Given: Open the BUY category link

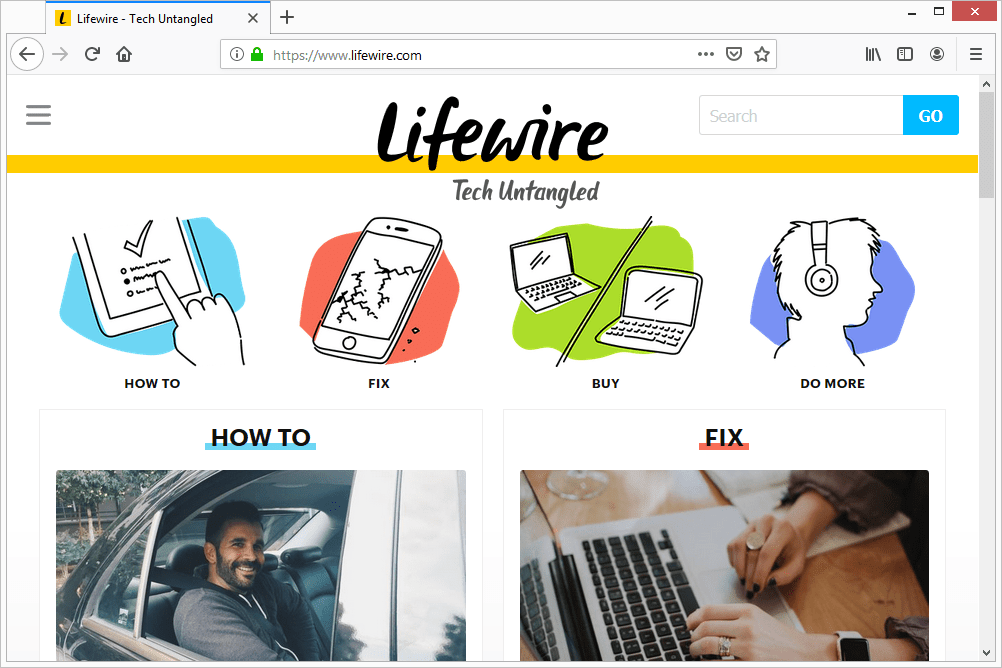Looking at the screenshot, I should [605, 384].
